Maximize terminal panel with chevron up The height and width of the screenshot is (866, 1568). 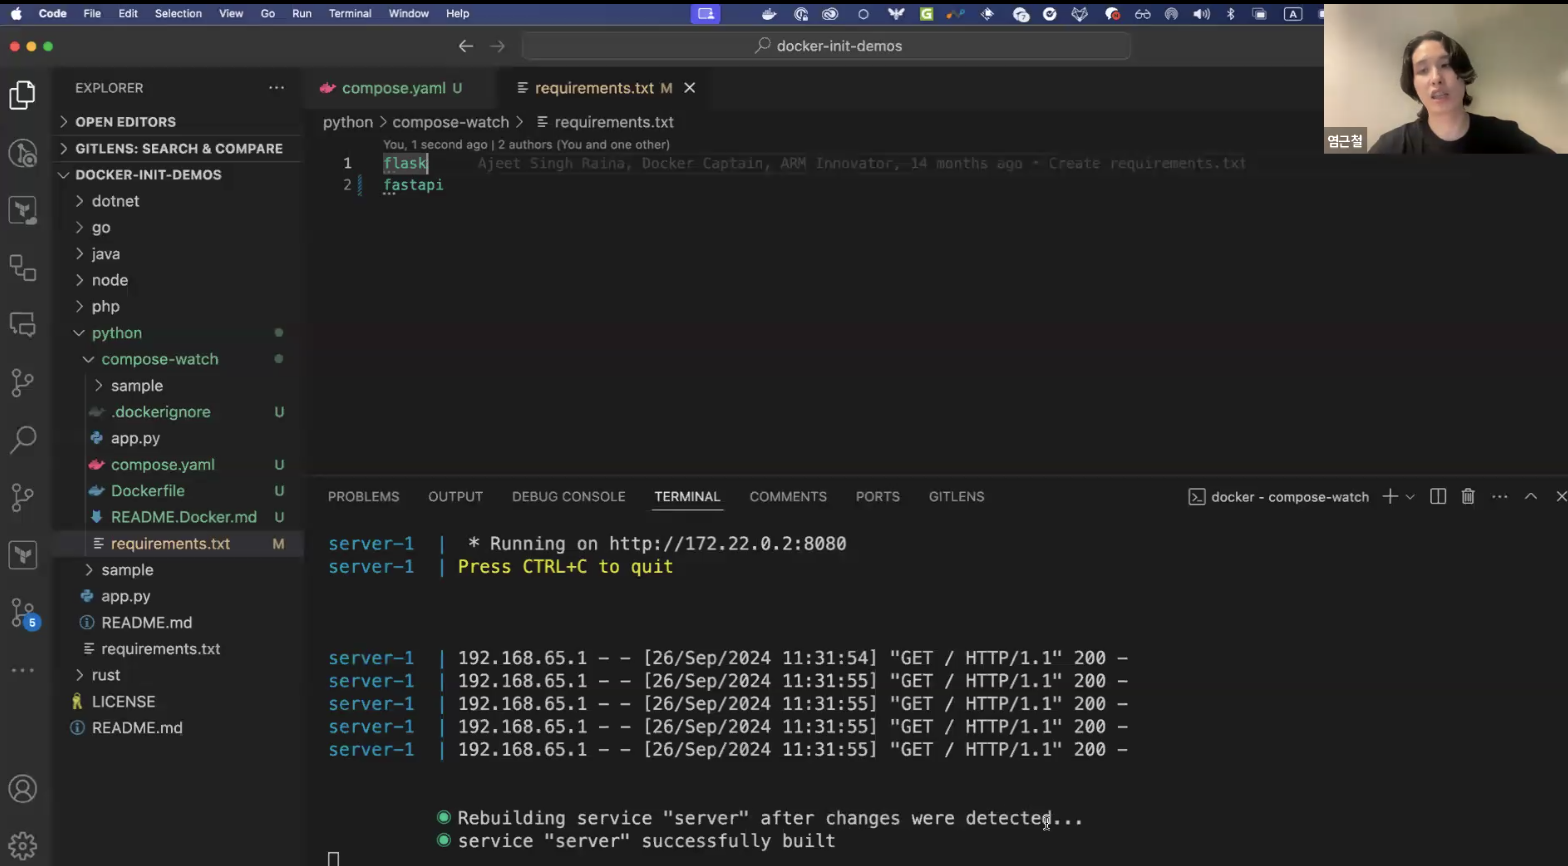click(1530, 497)
